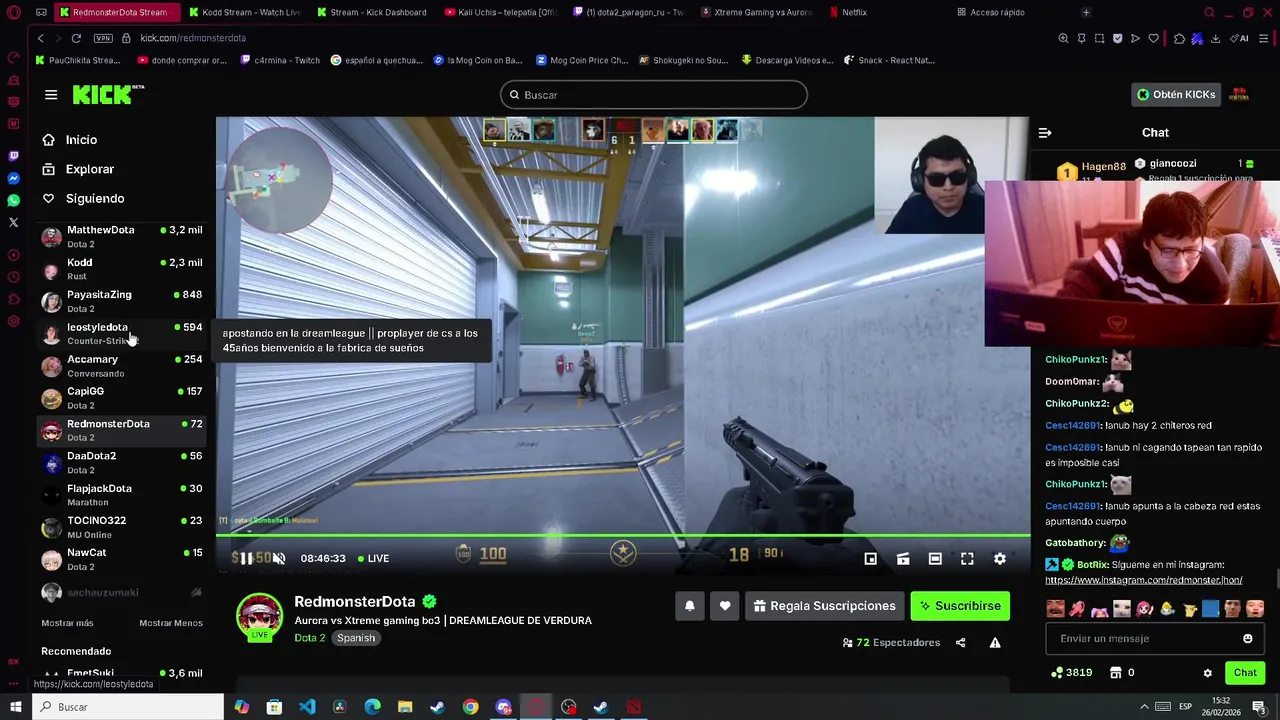Click the Spanish language tag
The height and width of the screenshot is (720, 1280).
356,638
